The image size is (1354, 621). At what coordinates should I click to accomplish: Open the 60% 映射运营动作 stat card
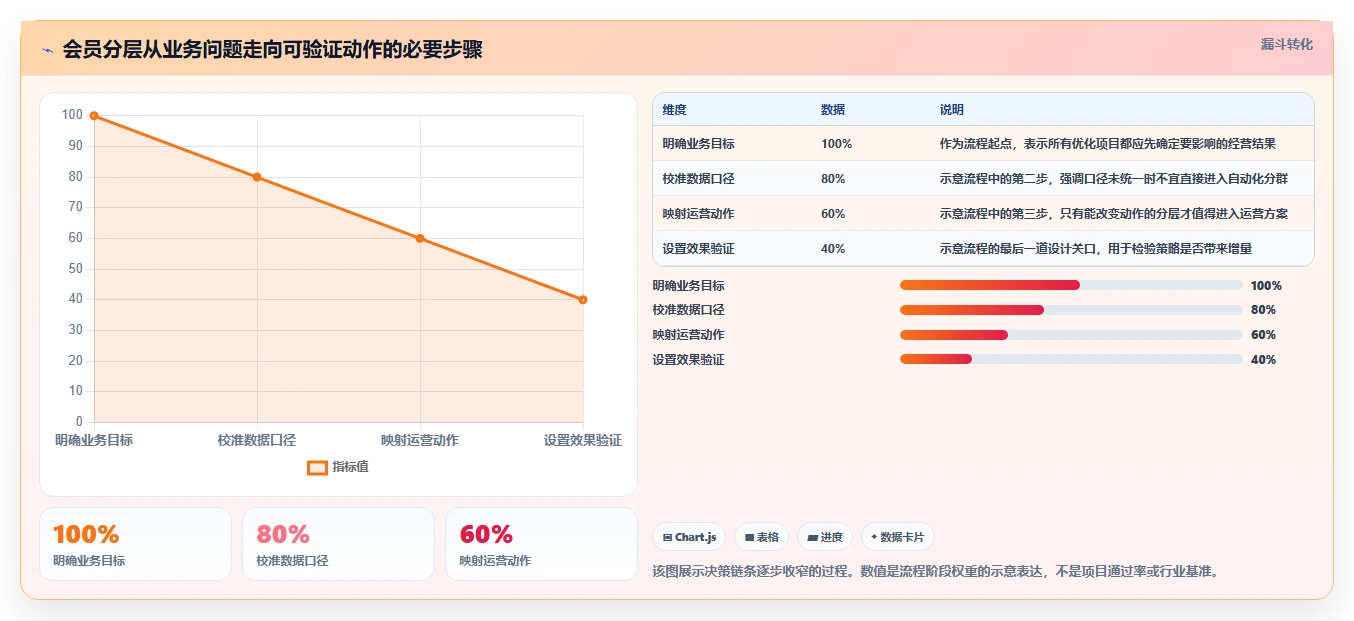(x=541, y=544)
